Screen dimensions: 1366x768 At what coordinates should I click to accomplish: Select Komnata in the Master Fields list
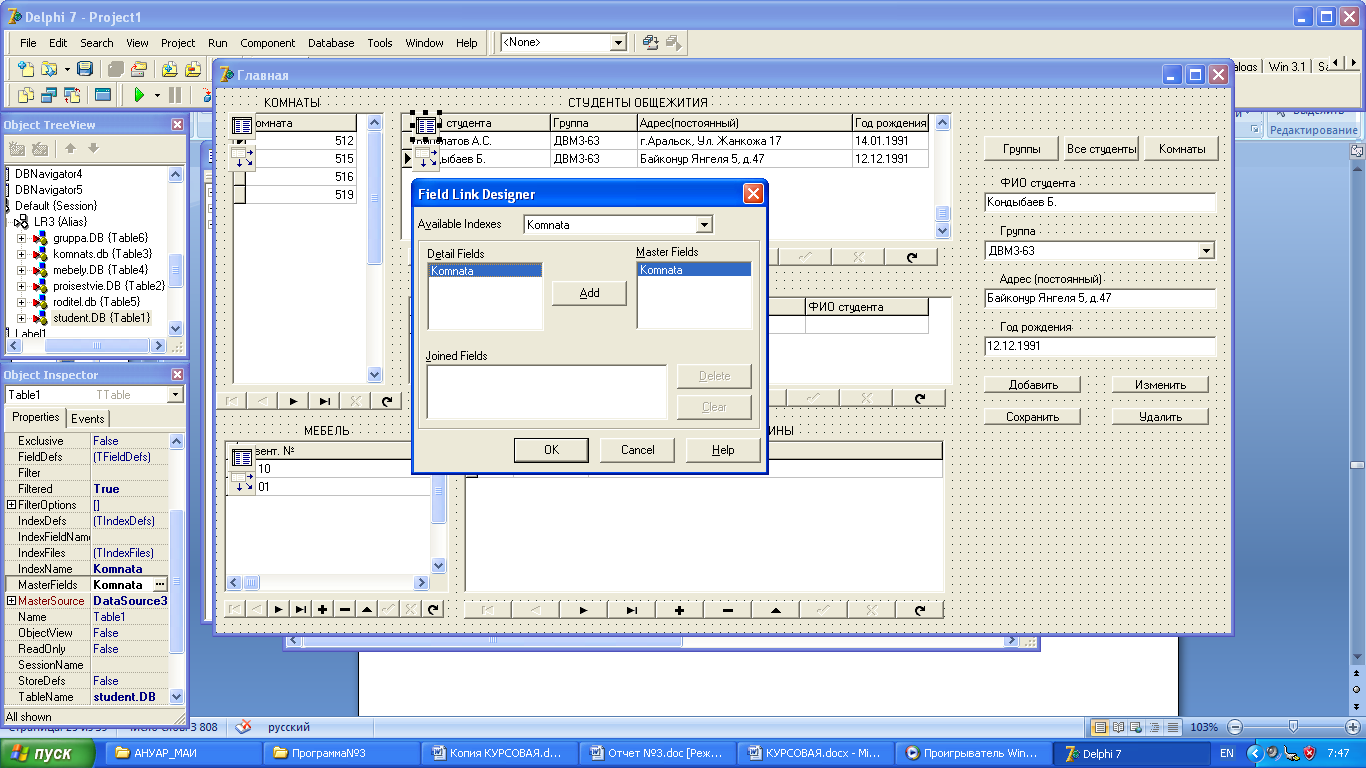coord(662,270)
